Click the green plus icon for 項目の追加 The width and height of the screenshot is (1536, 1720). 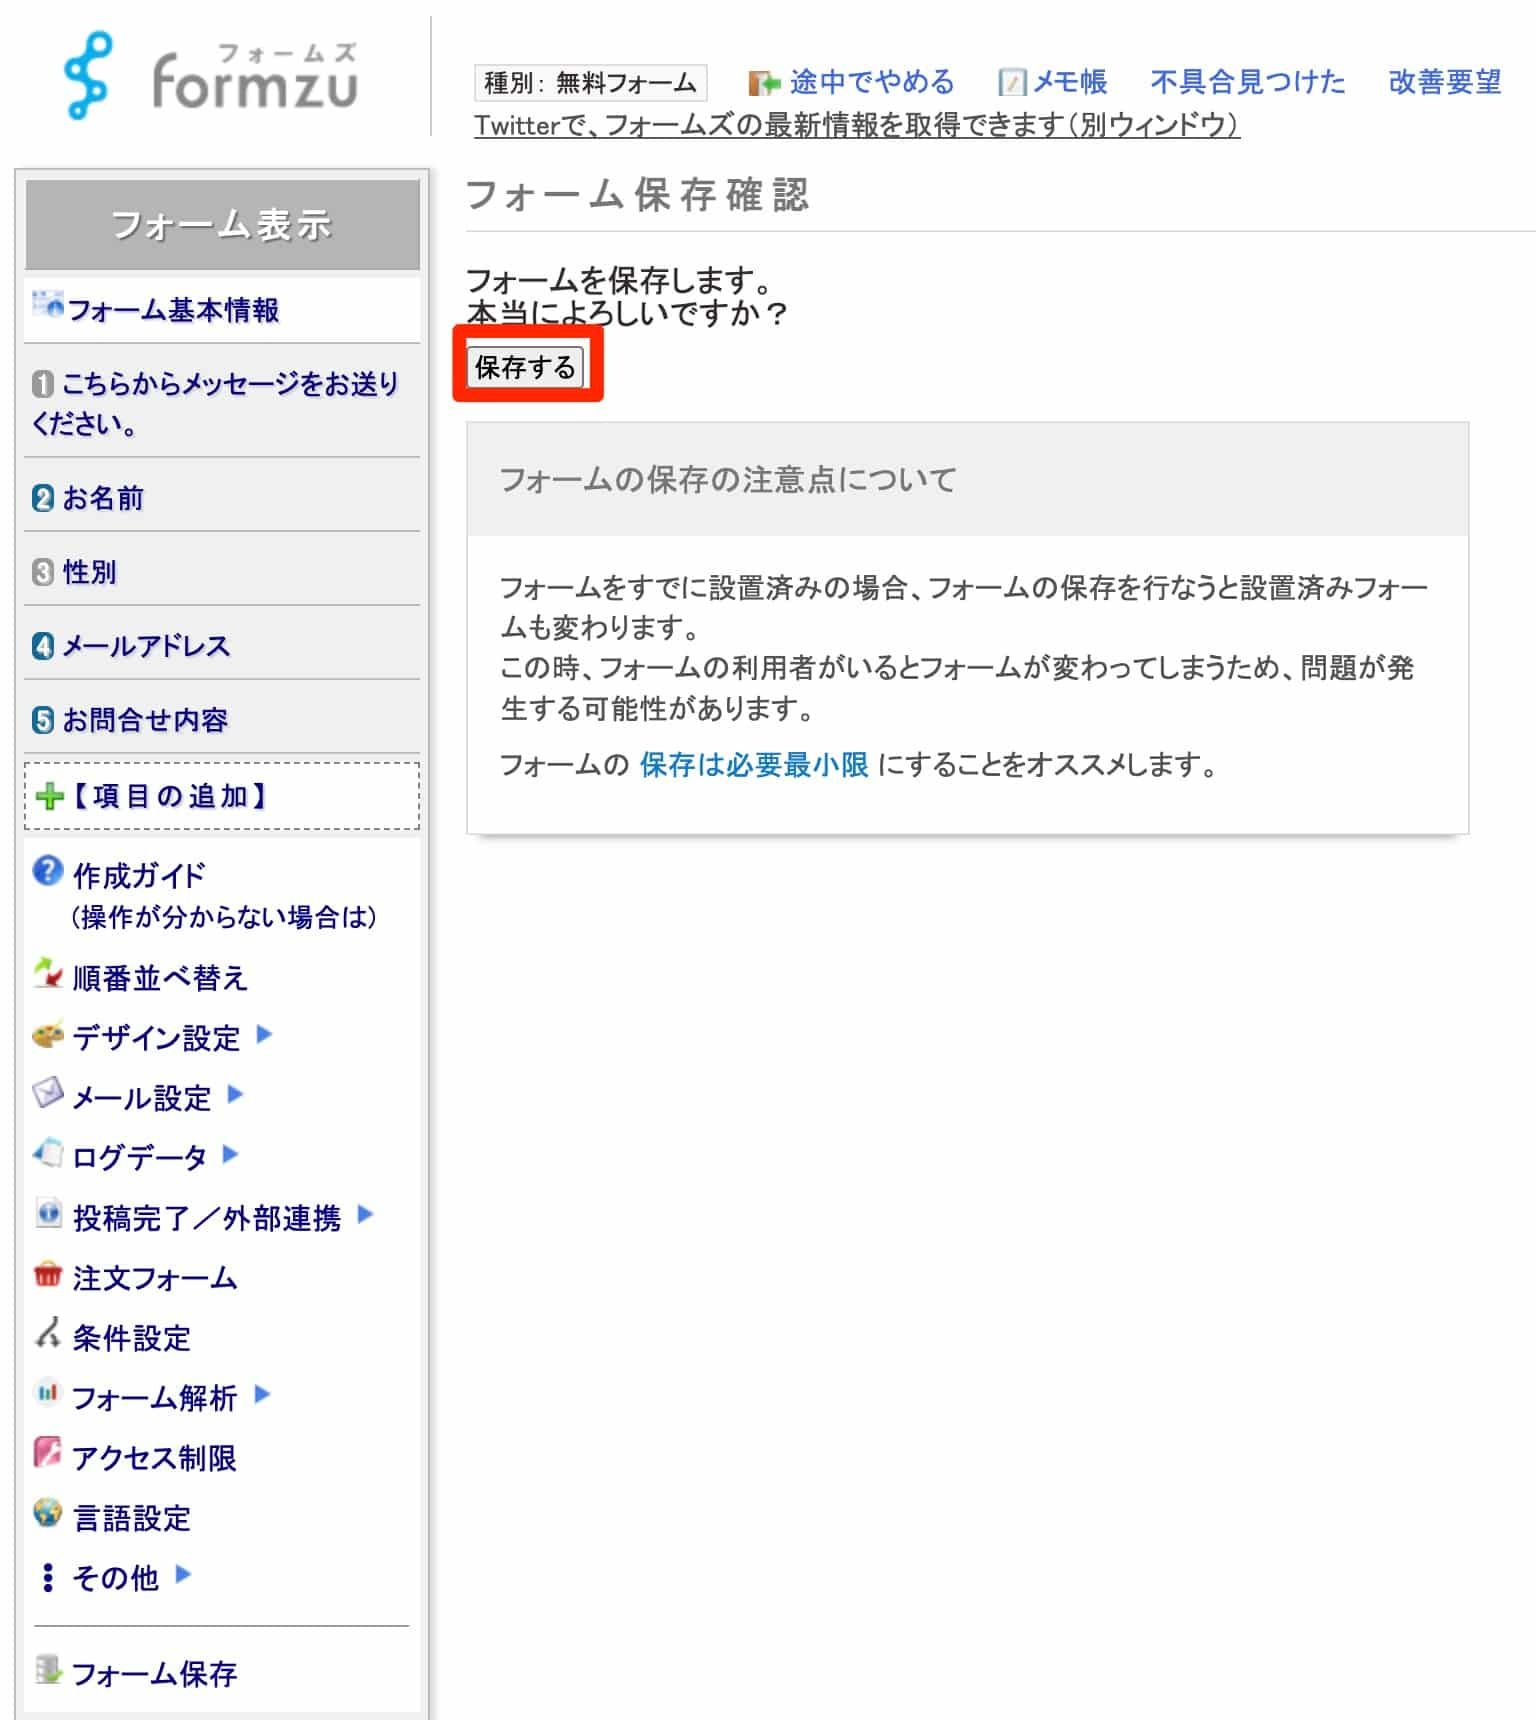pos(49,797)
